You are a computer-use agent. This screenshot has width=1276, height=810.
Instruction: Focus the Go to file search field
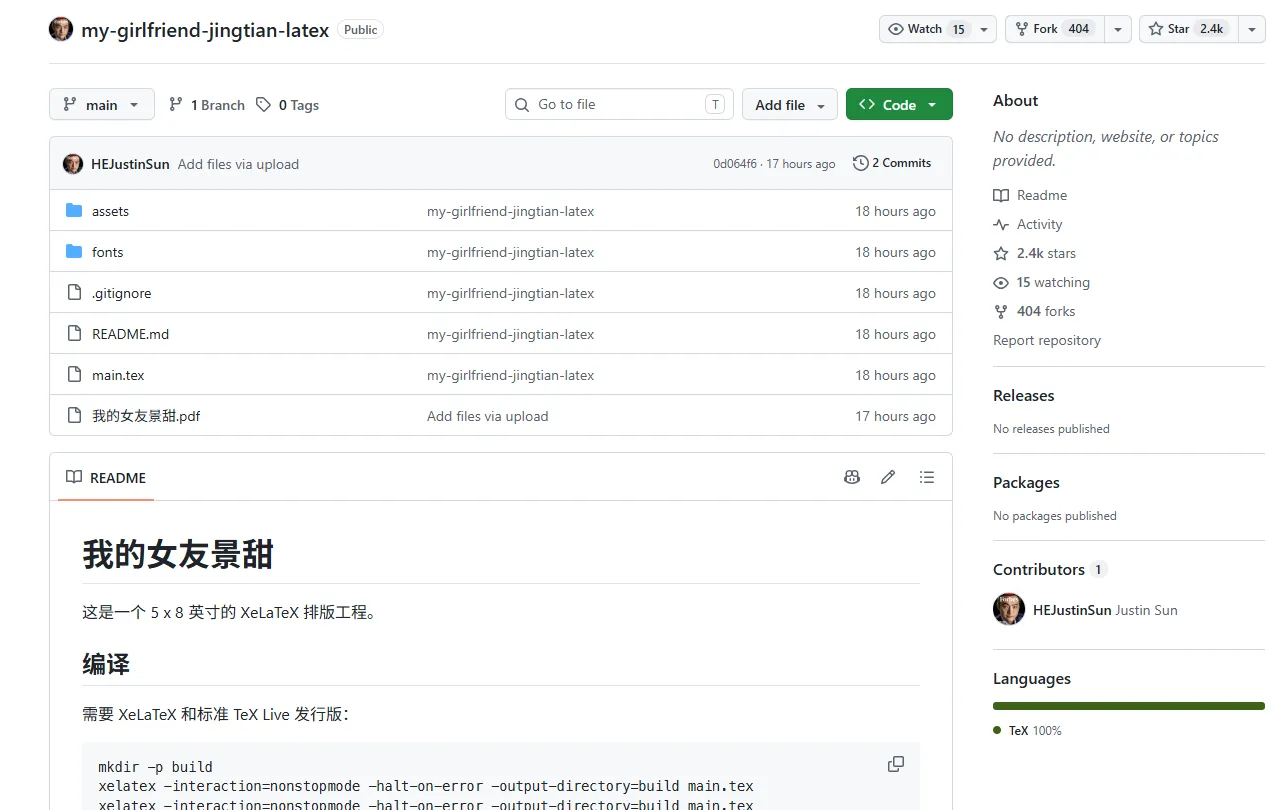619,104
